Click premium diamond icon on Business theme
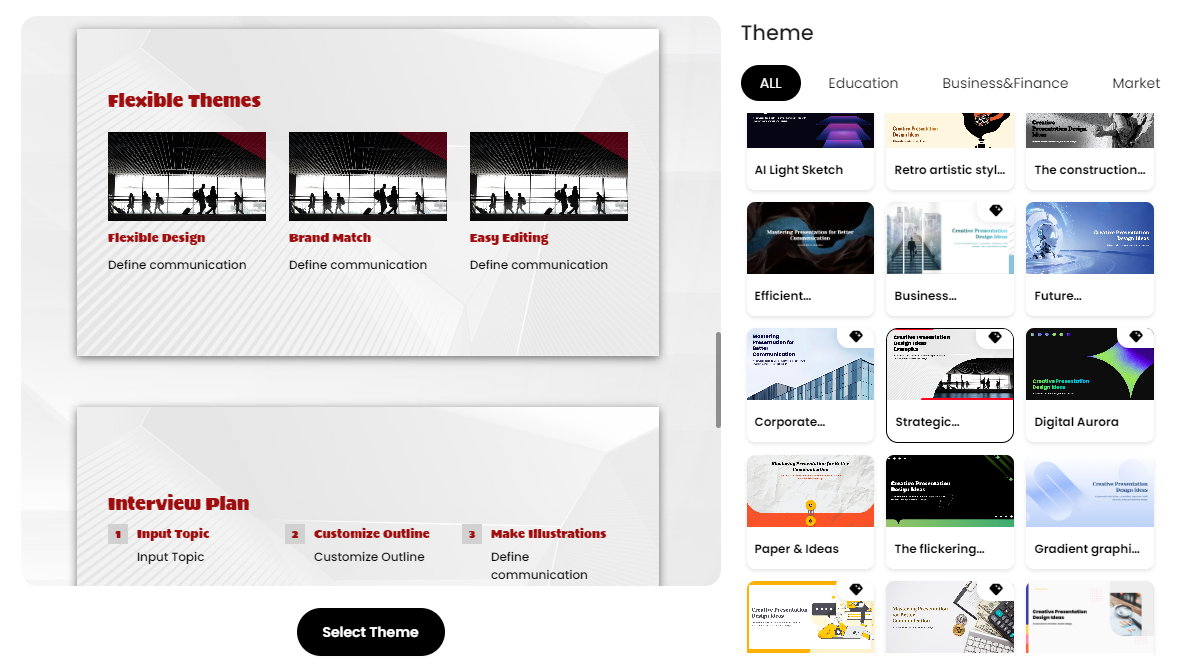Image resolution: width=1189 pixels, height=671 pixels. 996,210
